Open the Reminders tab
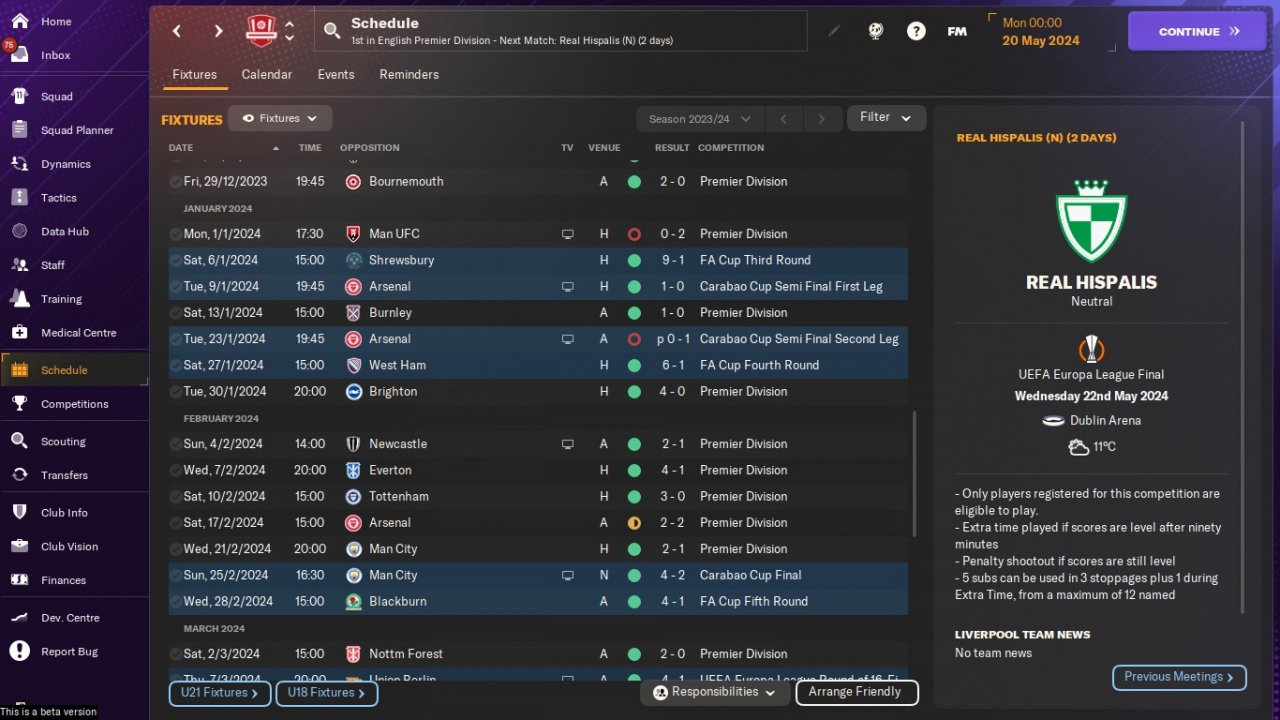The image size is (1280, 720). [409, 75]
